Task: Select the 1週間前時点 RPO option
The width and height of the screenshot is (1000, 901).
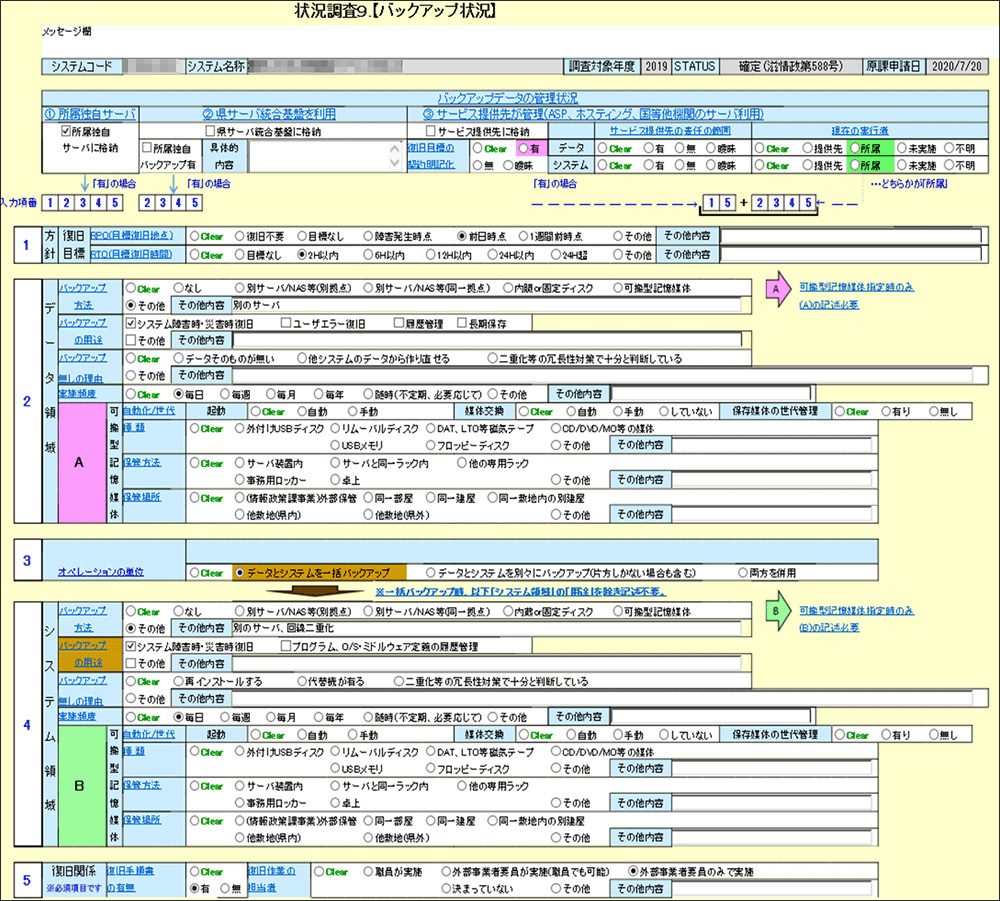Action: [x=522, y=237]
